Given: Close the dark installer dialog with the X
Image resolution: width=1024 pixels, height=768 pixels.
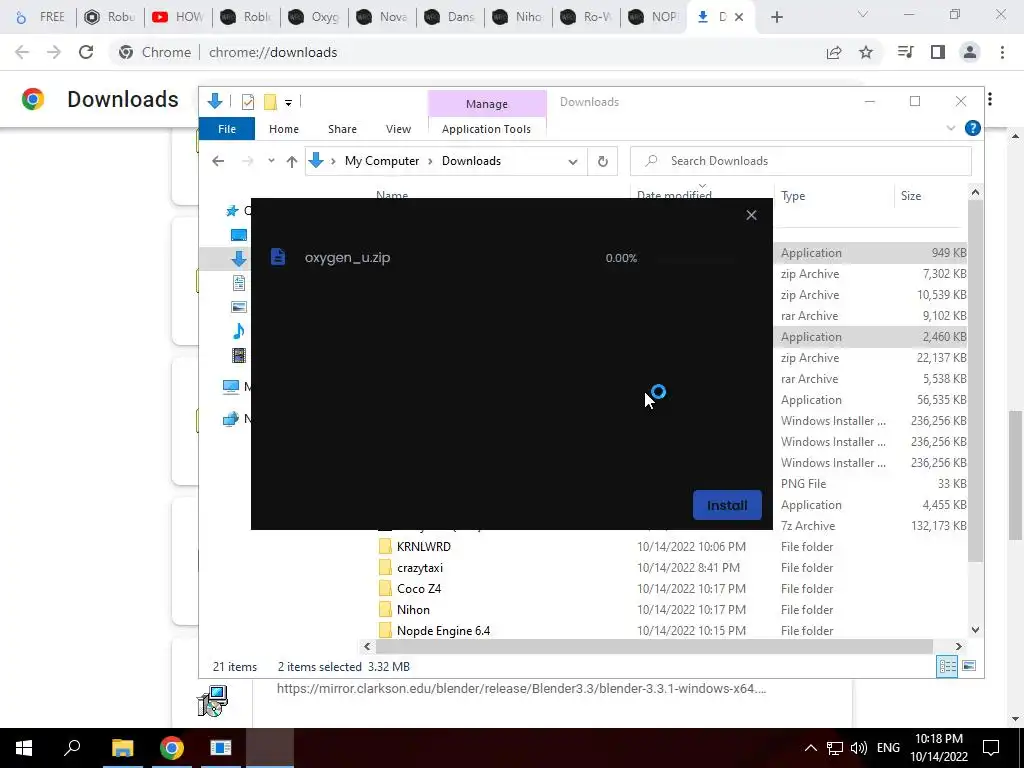Looking at the screenshot, I should point(751,215).
